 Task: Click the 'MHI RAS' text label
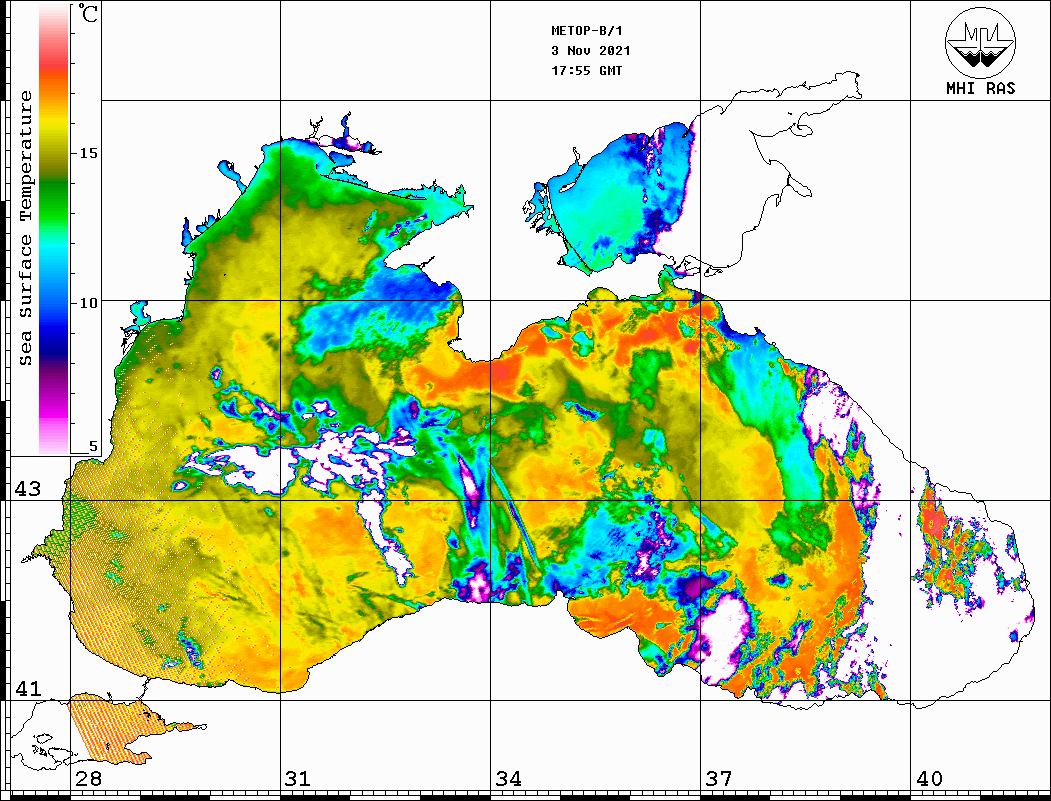(981, 88)
